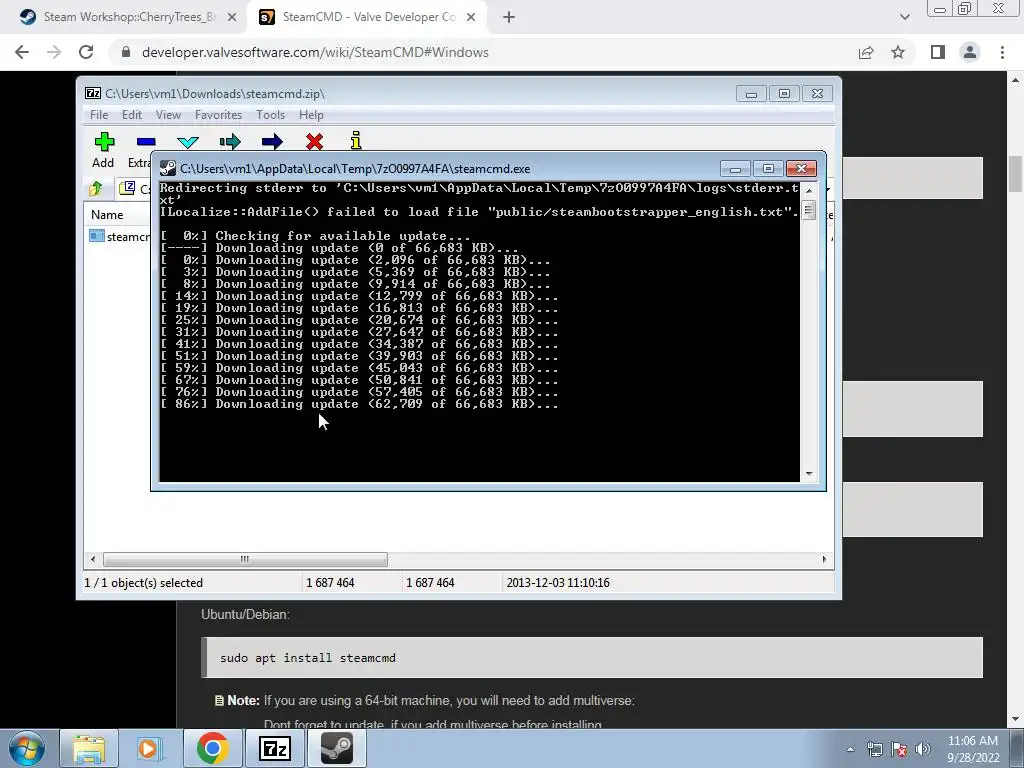
Task: Click the network tray icon
Action: 874,749
